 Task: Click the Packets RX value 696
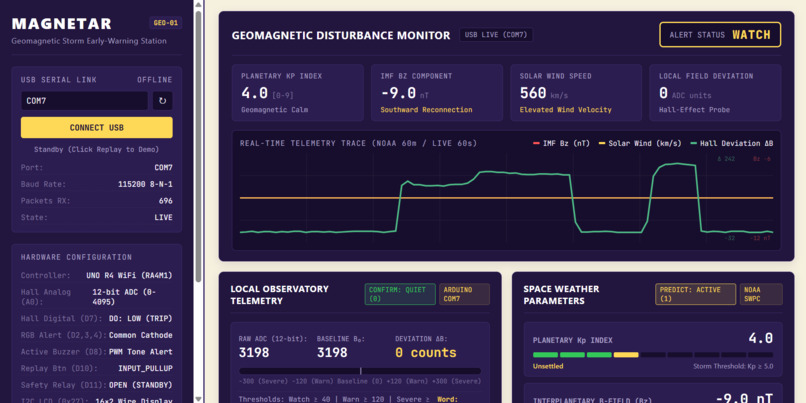[166, 200]
